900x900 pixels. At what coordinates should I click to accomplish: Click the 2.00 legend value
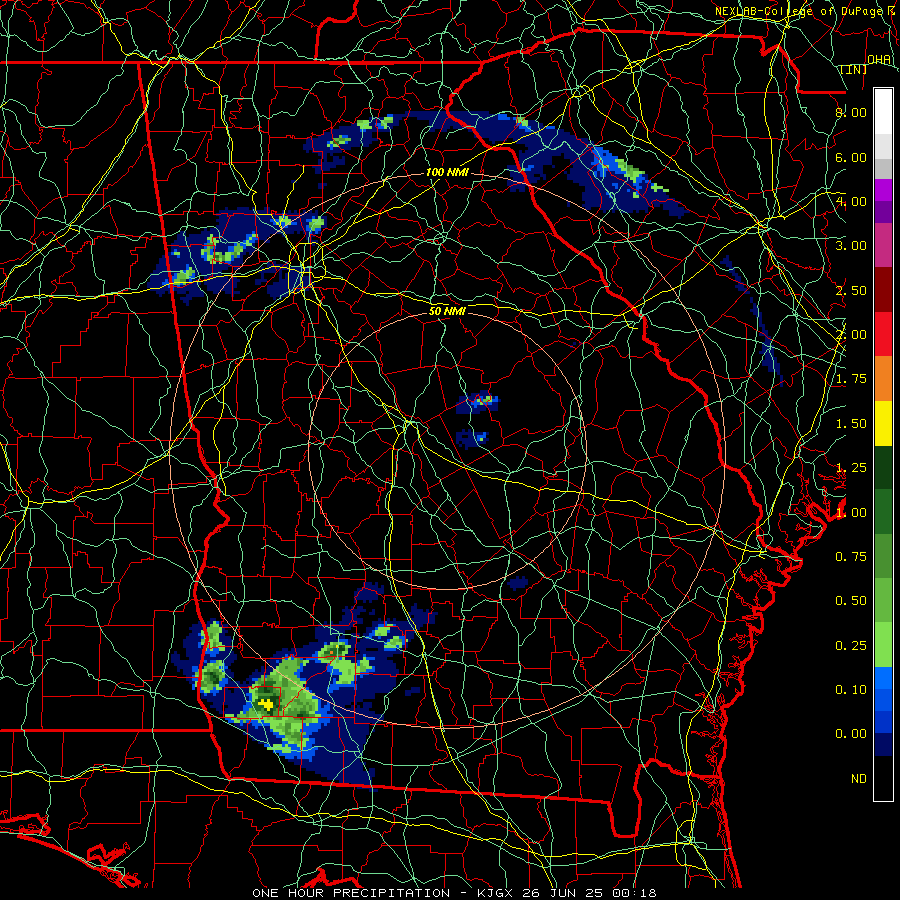851,335
